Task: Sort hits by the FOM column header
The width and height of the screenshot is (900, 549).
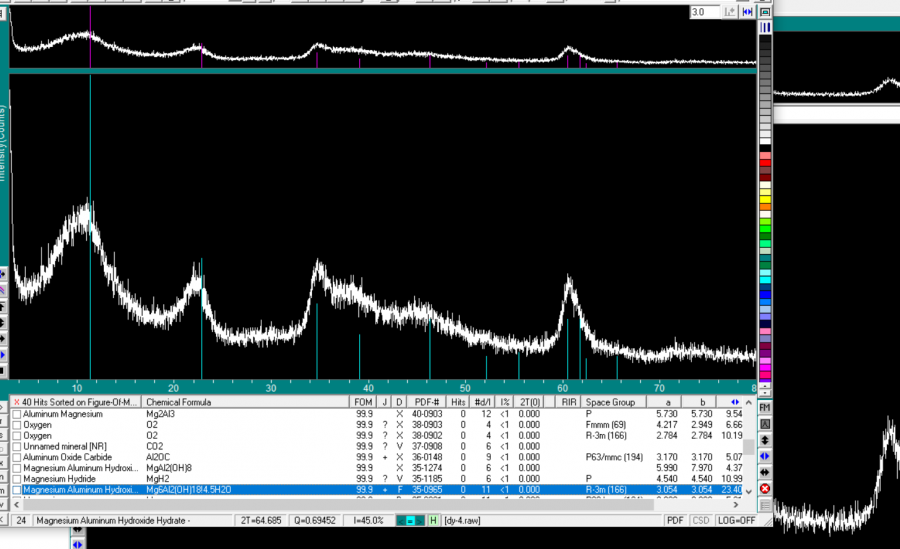Action: 363,402
